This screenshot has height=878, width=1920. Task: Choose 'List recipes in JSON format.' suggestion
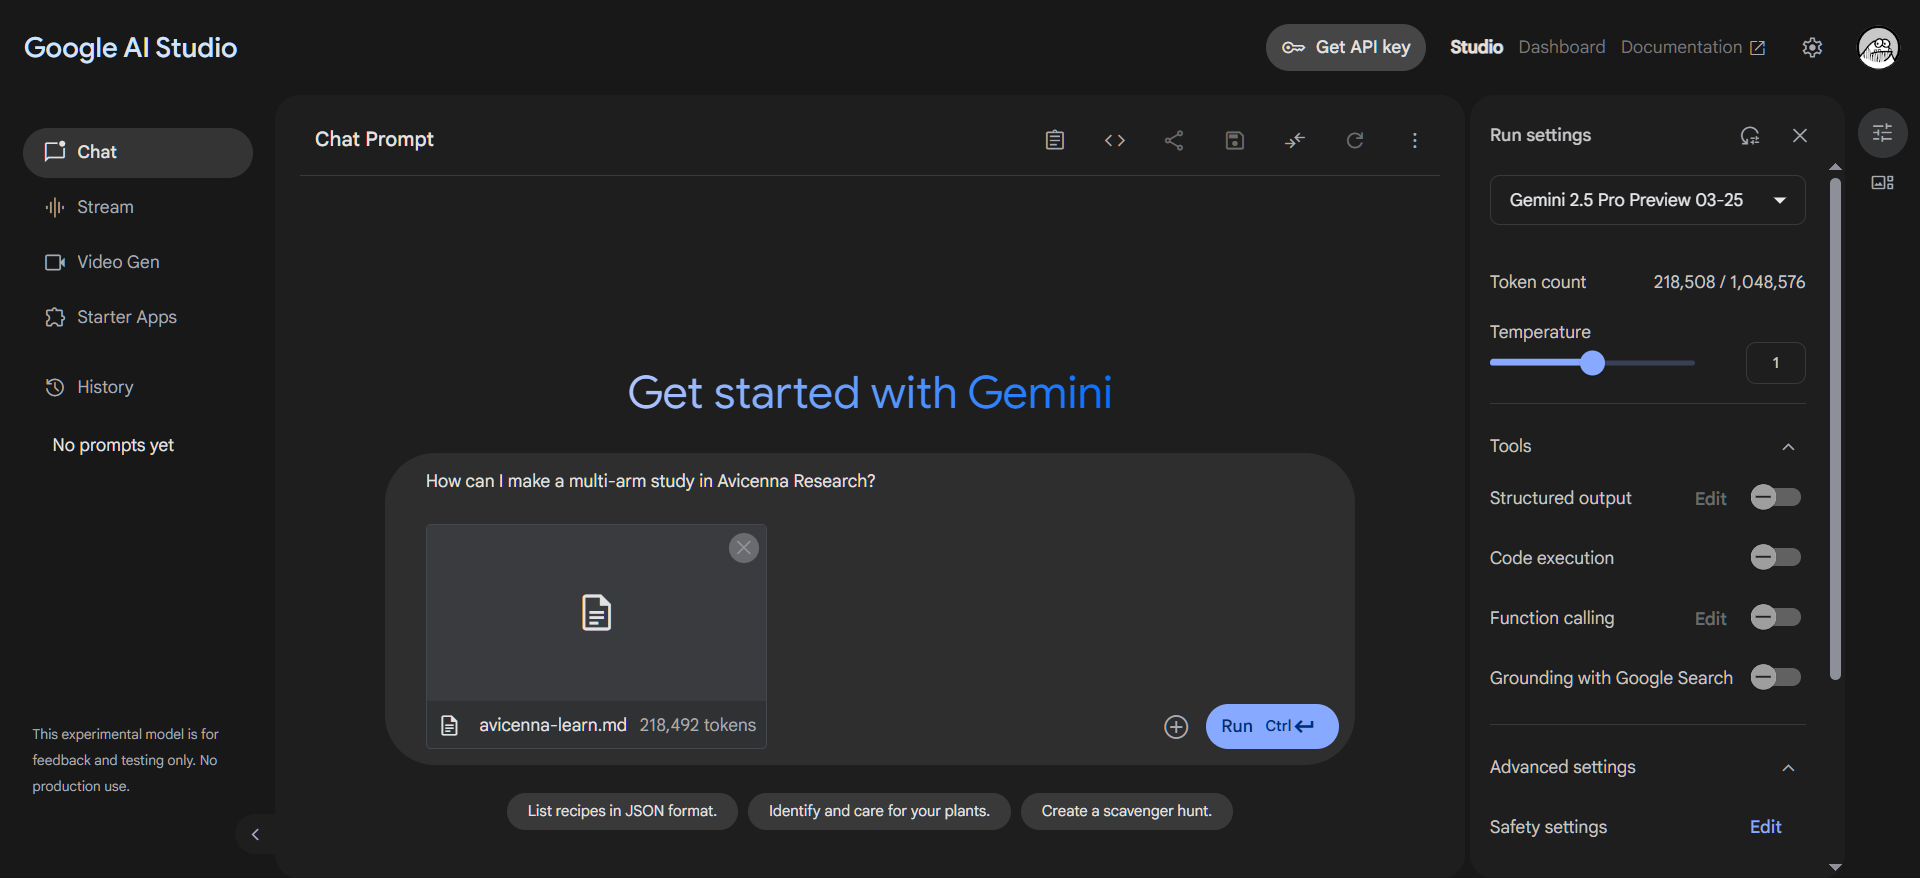coord(622,811)
